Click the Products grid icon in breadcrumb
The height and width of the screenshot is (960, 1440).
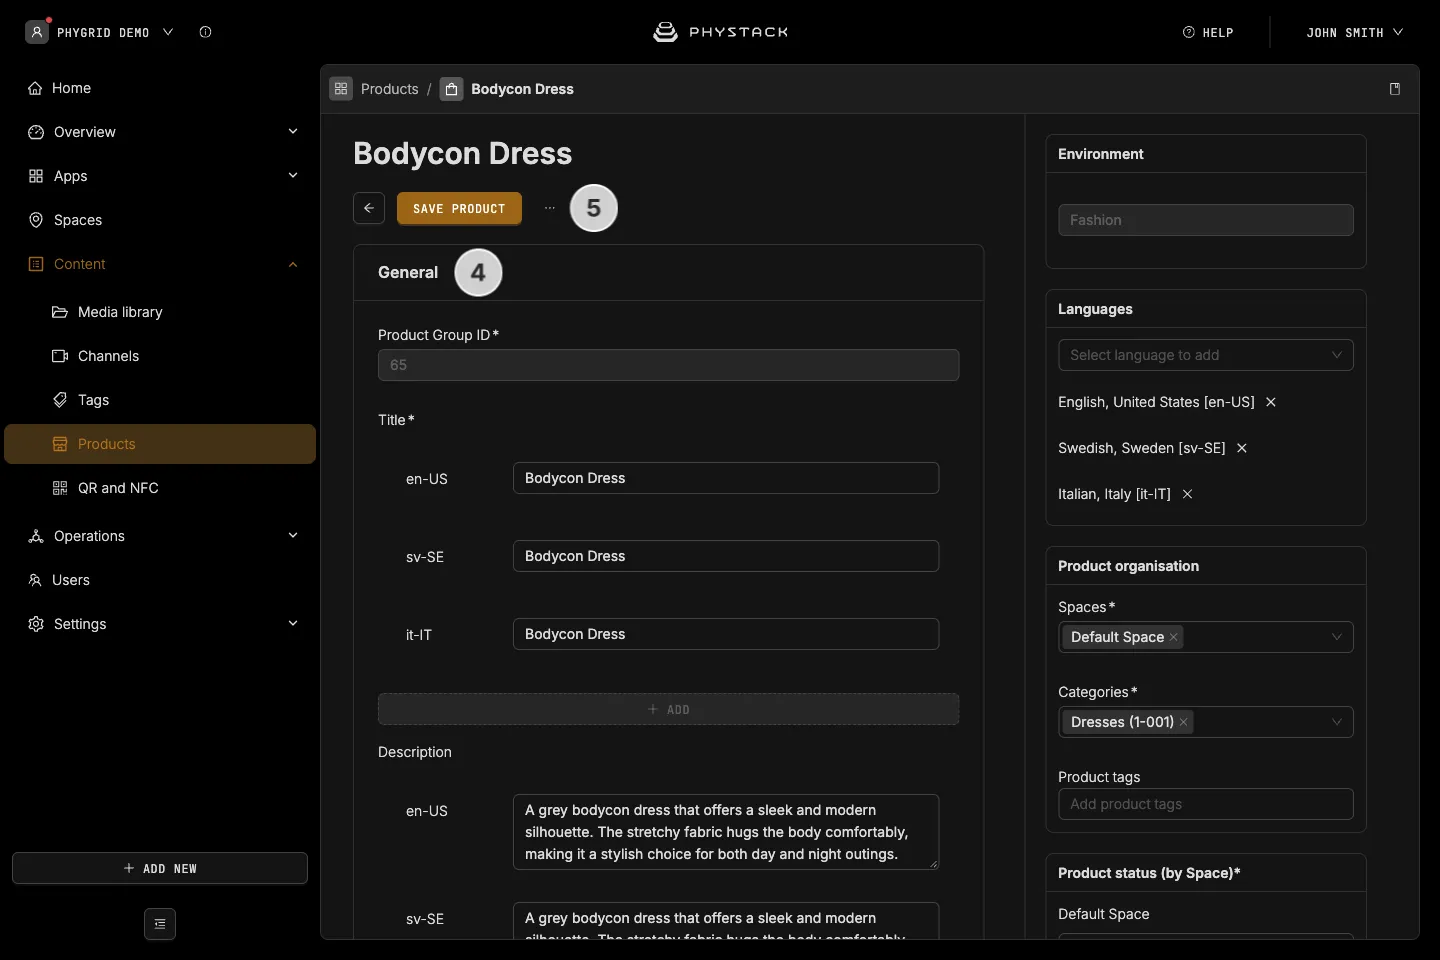341,89
